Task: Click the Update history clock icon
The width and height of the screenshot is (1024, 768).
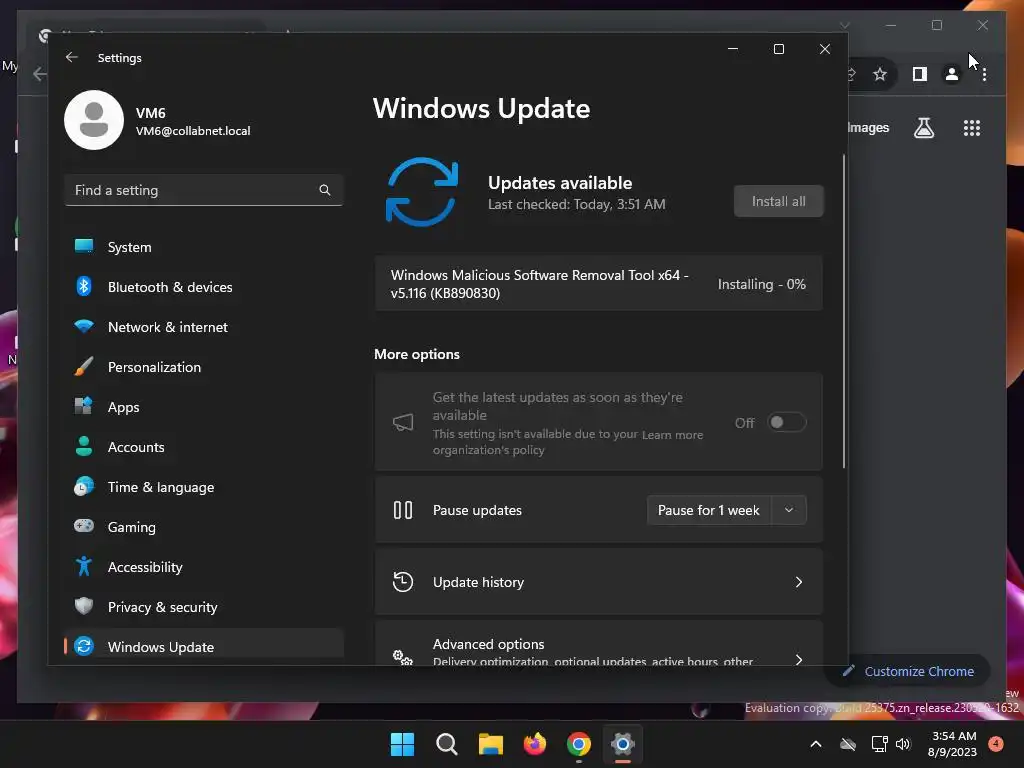Action: coord(403,581)
